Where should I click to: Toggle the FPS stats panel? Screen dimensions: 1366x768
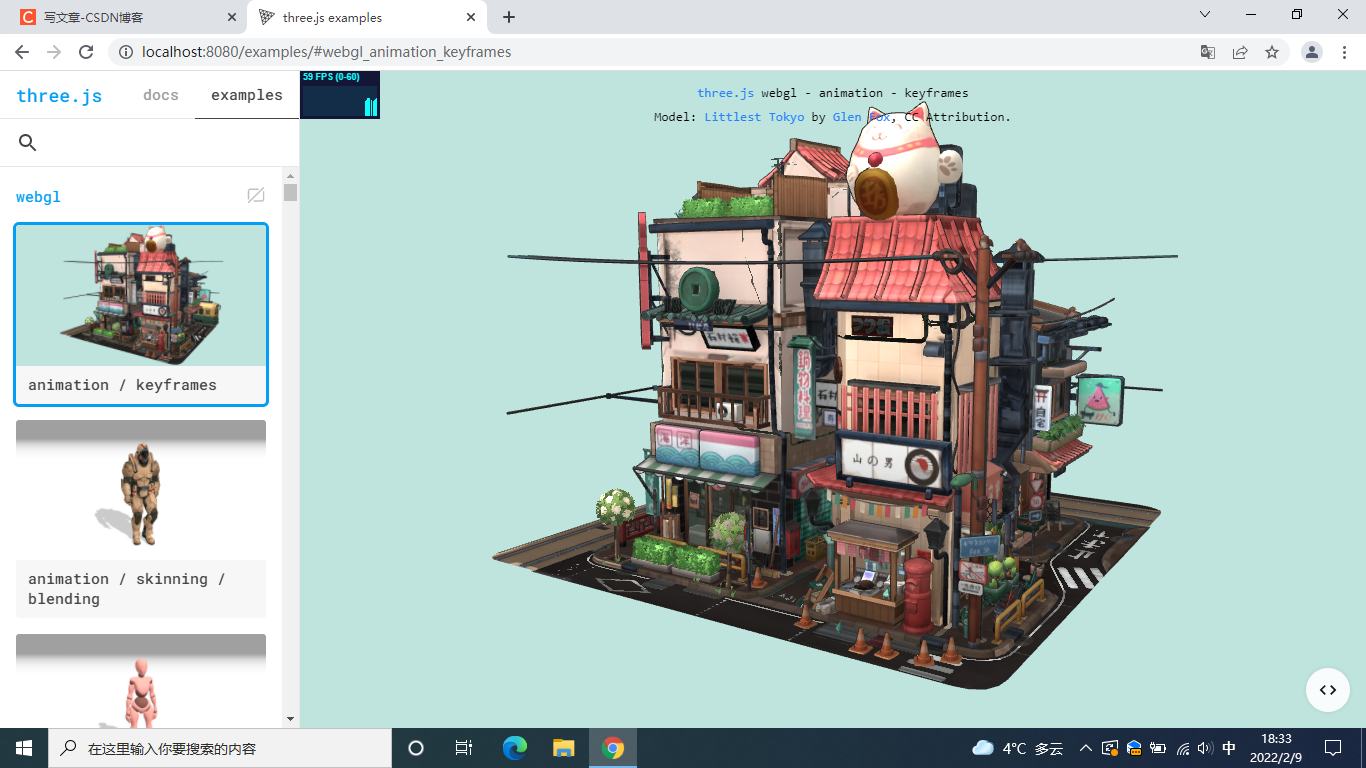point(340,95)
